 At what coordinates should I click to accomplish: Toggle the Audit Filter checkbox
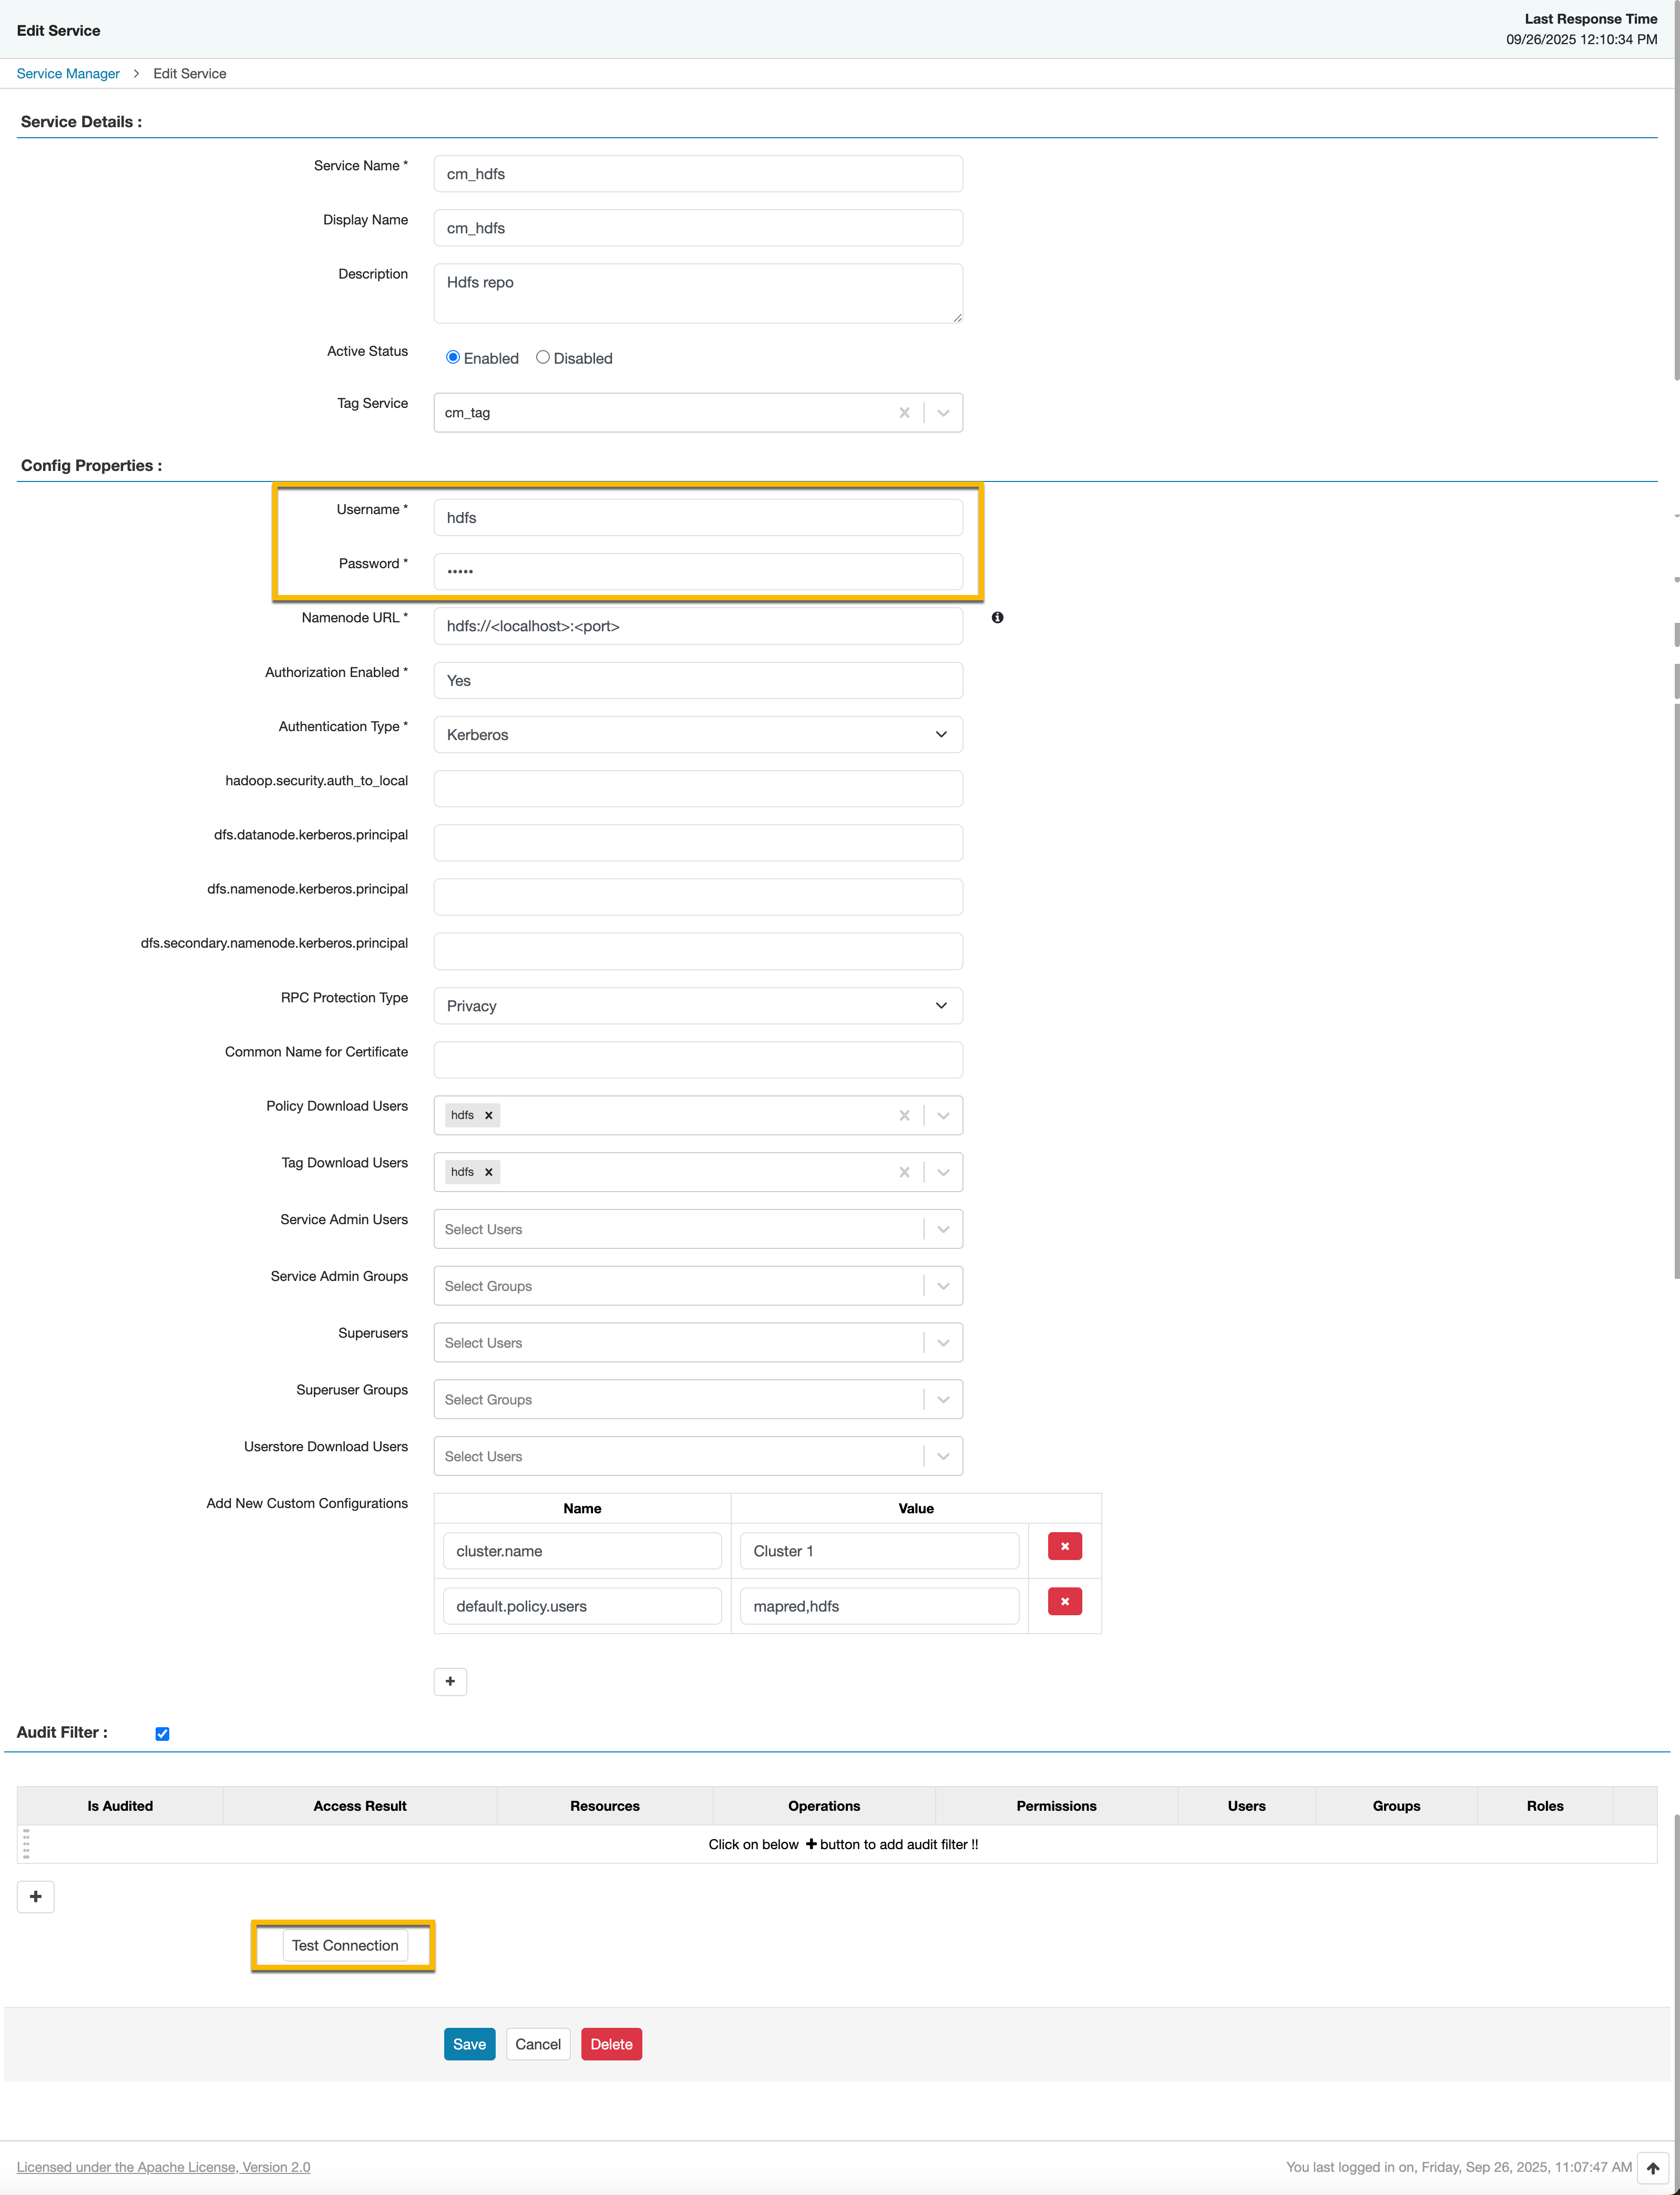(162, 1733)
